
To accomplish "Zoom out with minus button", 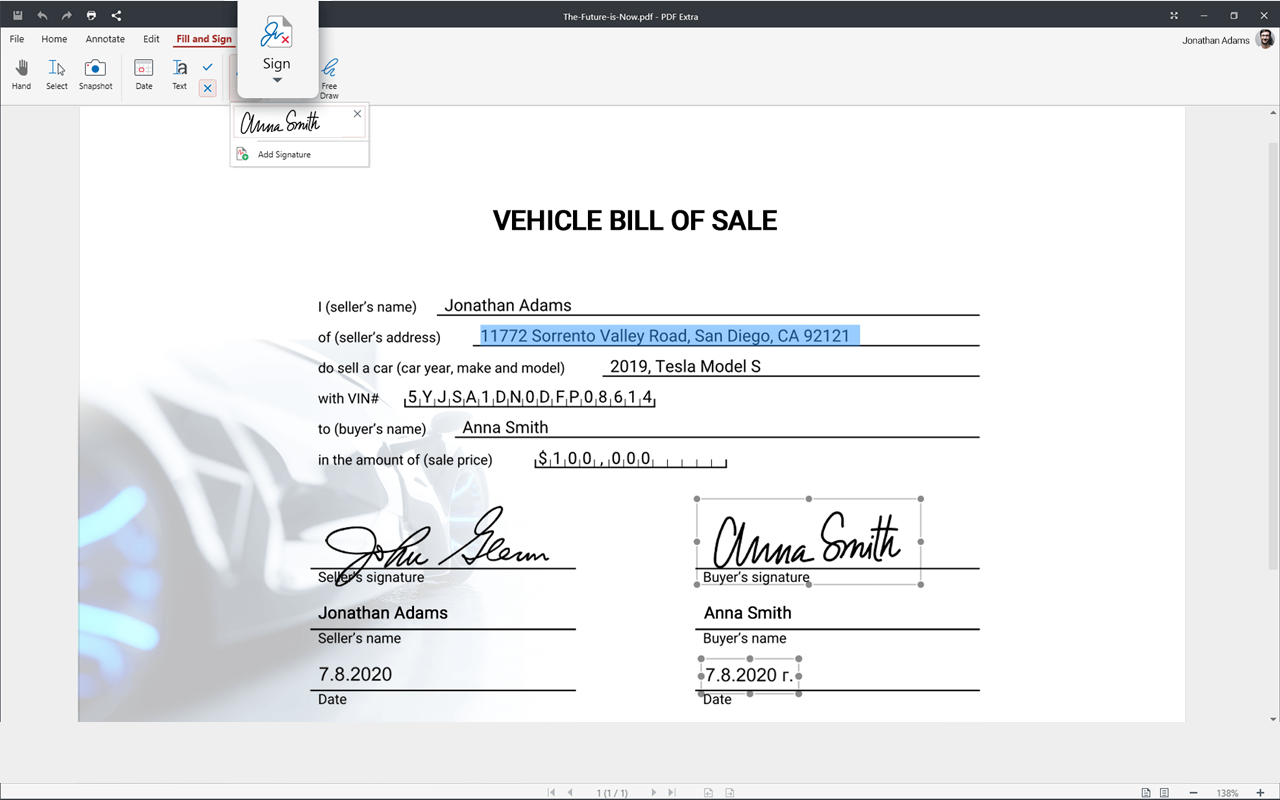I will click(x=1193, y=792).
